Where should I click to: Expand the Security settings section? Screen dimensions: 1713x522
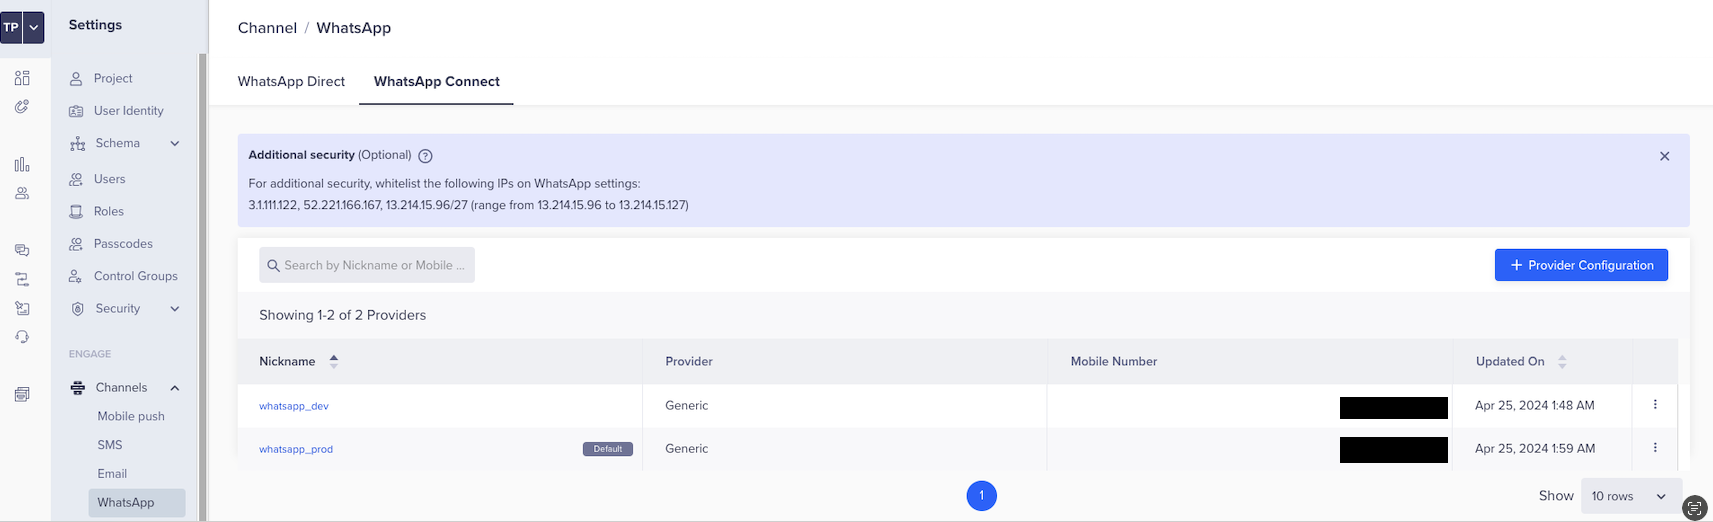[175, 309]
